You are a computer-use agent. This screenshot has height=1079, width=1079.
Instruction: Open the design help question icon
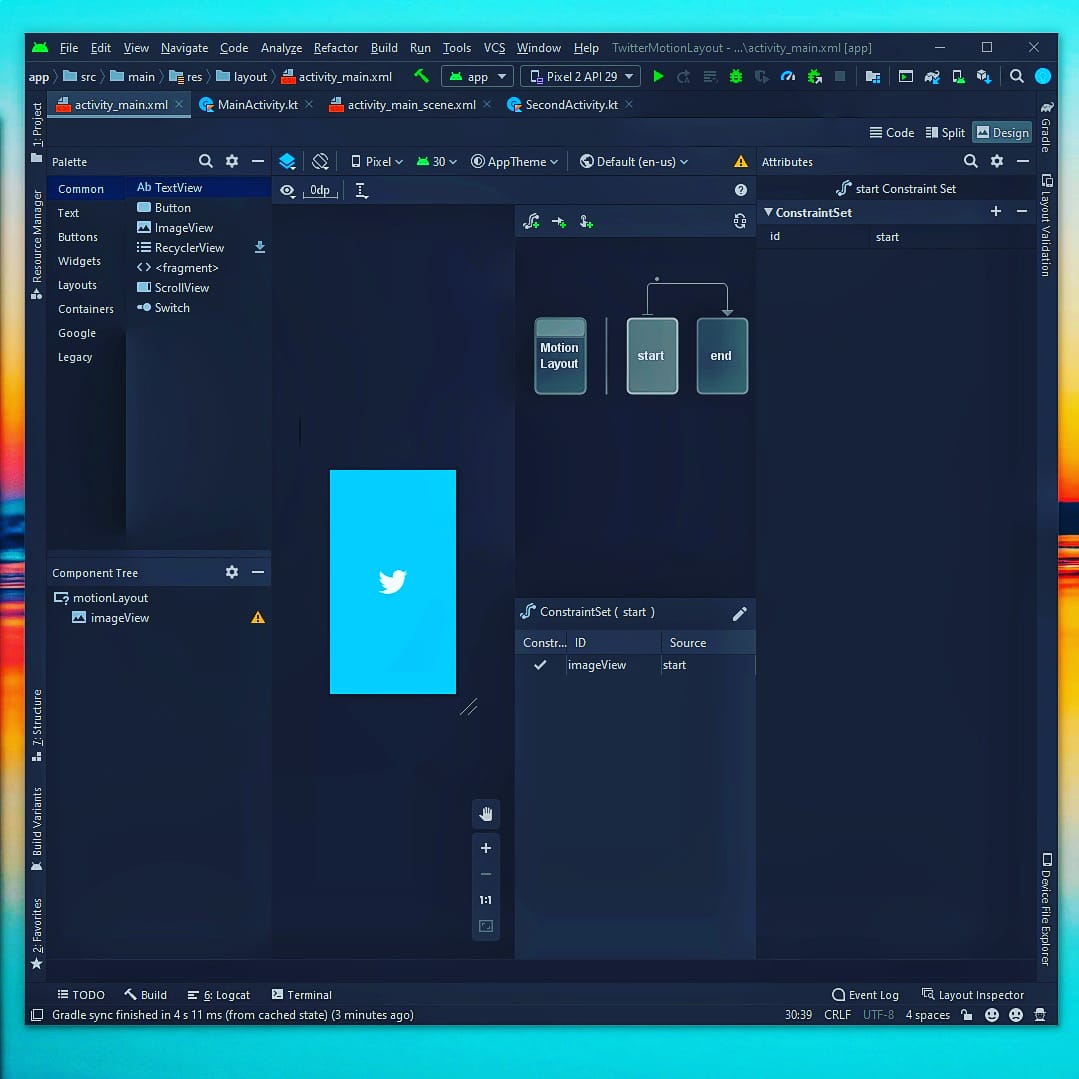[x=740, y=190]
